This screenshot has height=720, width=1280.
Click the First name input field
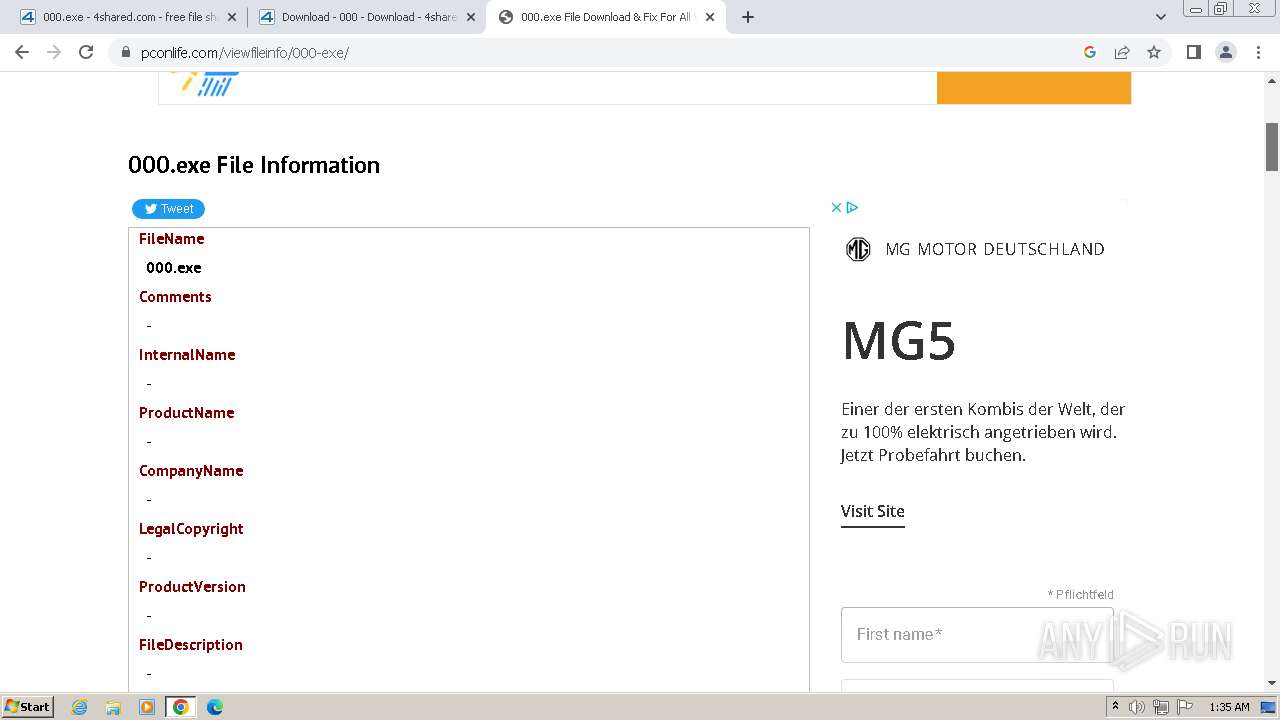tap(977, 635)
